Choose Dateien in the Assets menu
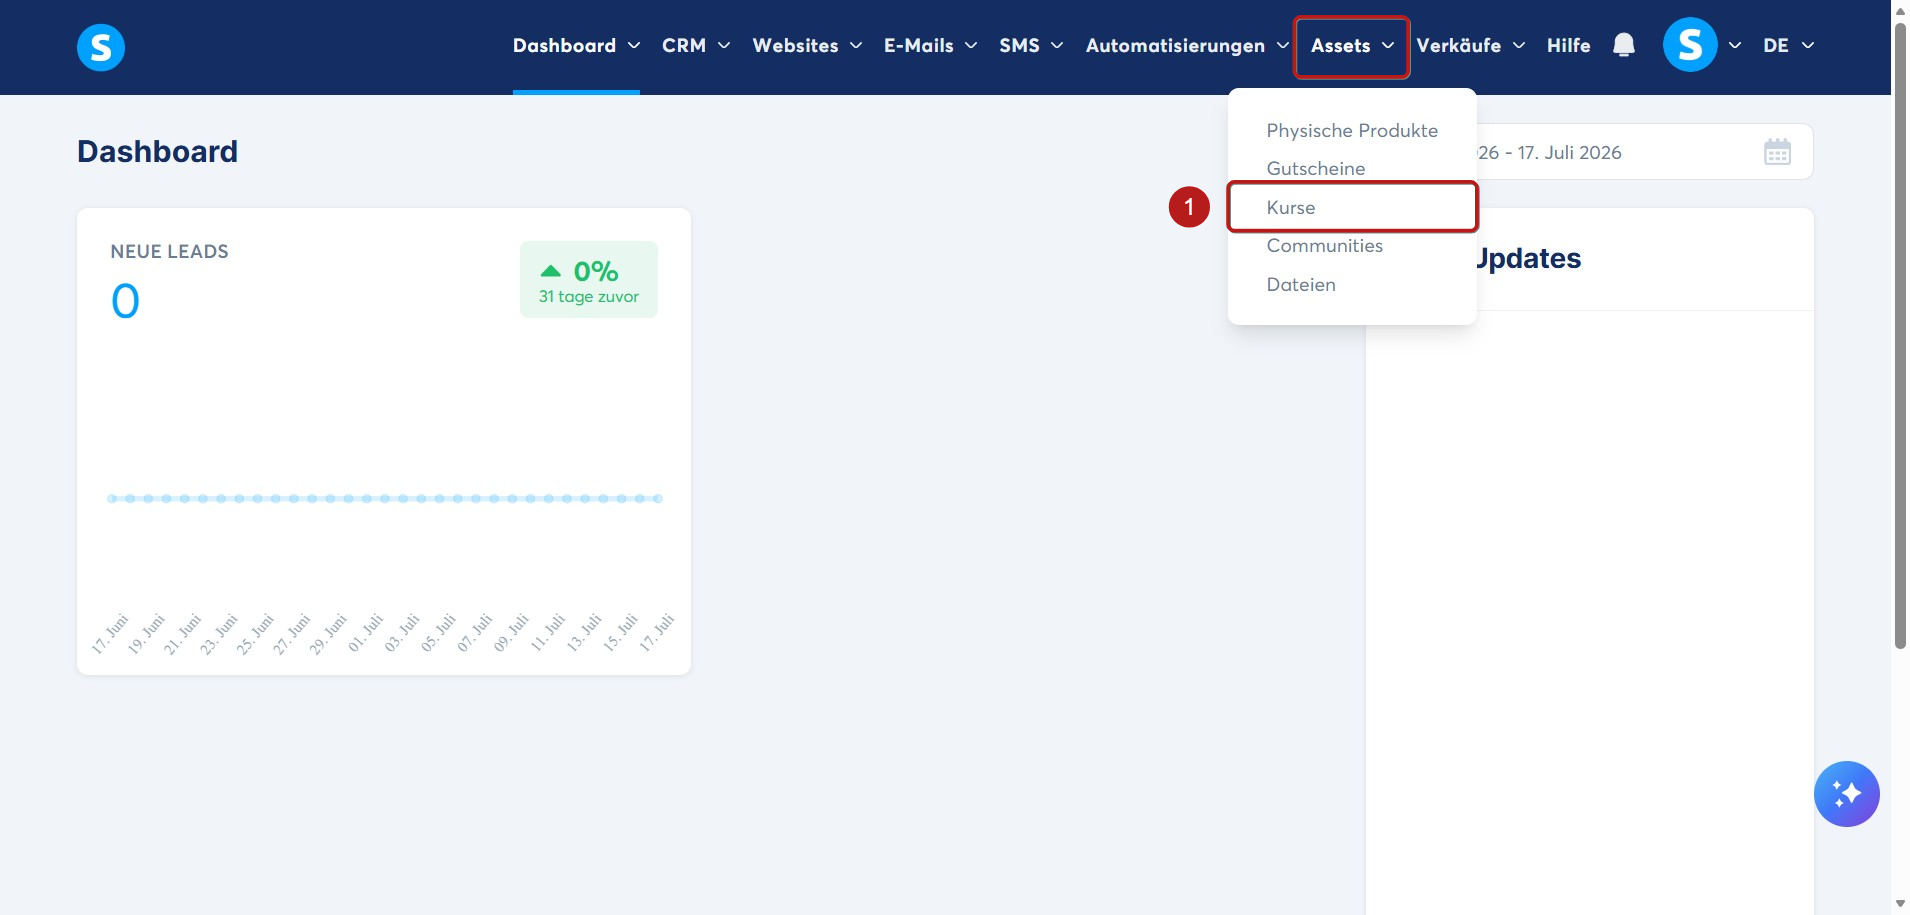 click(1300, 284)
